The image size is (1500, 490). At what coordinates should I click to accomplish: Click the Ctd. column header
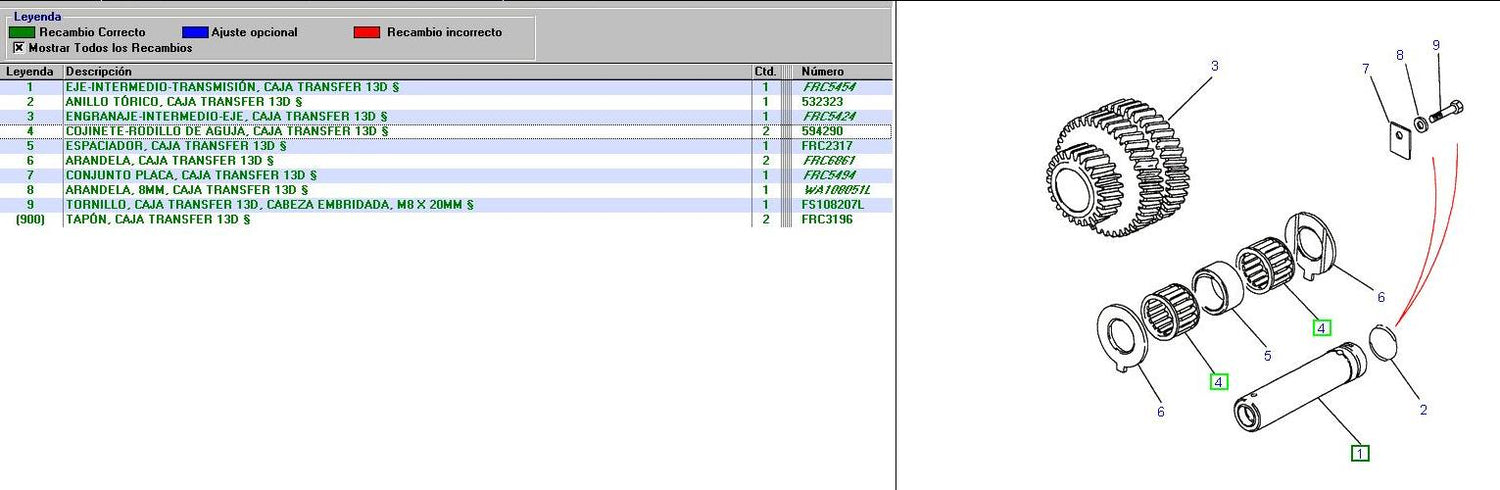(765, 72)
